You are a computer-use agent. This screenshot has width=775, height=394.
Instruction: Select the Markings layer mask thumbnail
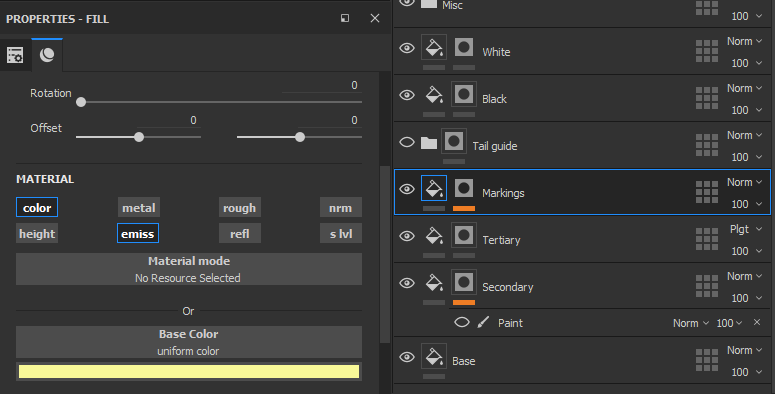click(464, 188)
